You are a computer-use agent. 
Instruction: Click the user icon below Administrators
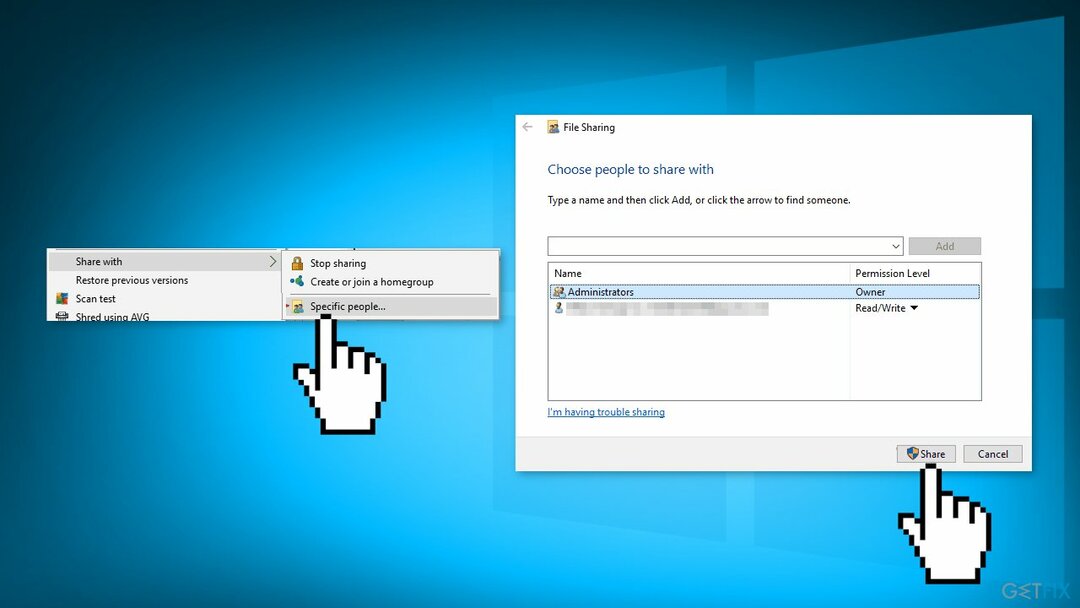point(559,308)
